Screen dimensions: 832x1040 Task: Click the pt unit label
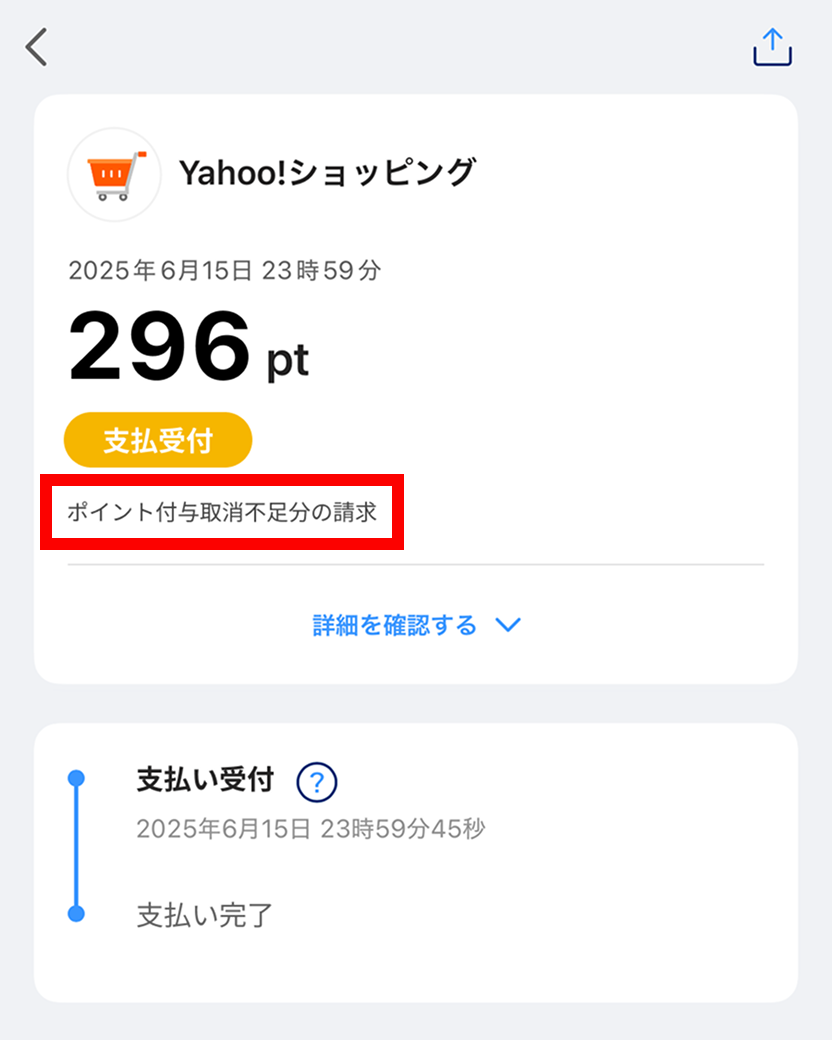tap(287, 361)
